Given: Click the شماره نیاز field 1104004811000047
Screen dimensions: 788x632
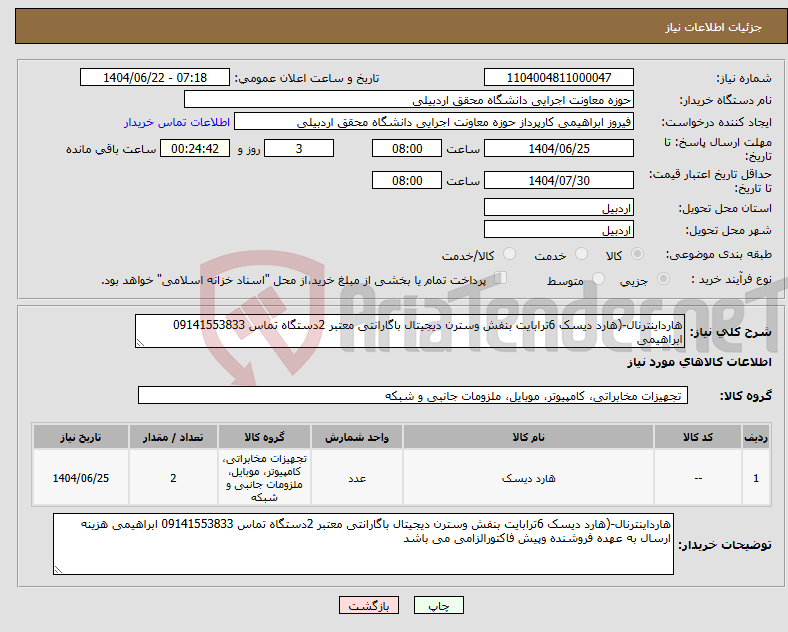Looking at the screenshot, I should (559, 77).
